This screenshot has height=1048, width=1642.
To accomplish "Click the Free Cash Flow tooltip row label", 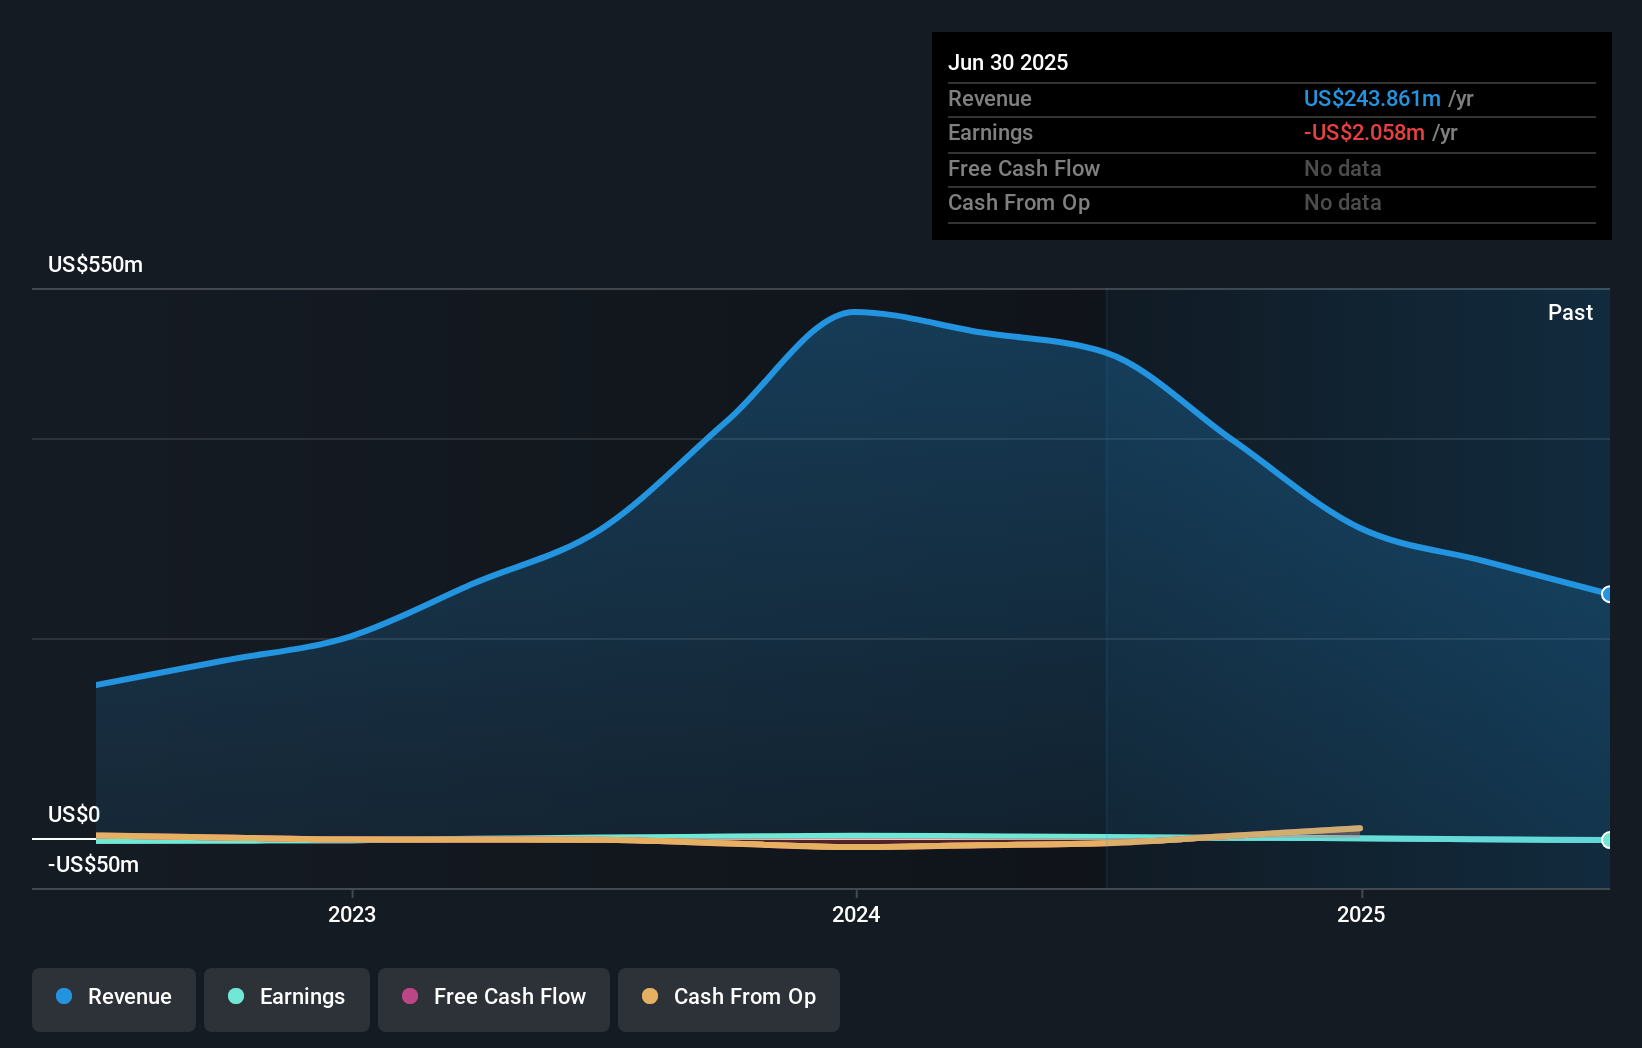I will (x=1024, y=168).
